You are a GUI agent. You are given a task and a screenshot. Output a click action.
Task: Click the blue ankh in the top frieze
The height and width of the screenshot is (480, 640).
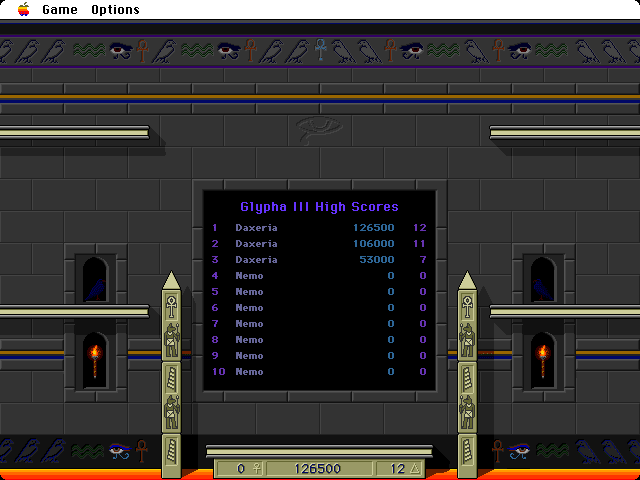coord(321,49)
